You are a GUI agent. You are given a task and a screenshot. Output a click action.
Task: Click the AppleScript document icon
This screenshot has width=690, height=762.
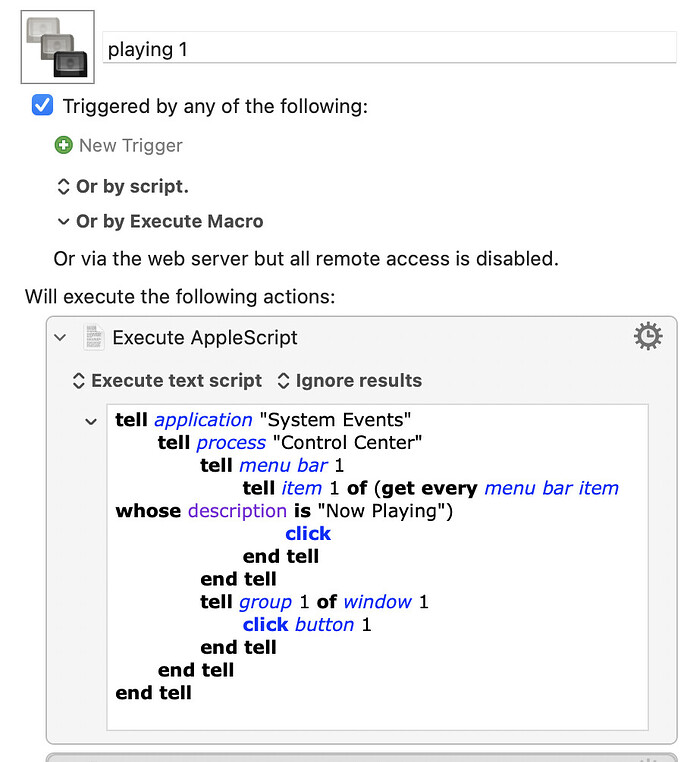pyautogui.click(x=93, y=337)
